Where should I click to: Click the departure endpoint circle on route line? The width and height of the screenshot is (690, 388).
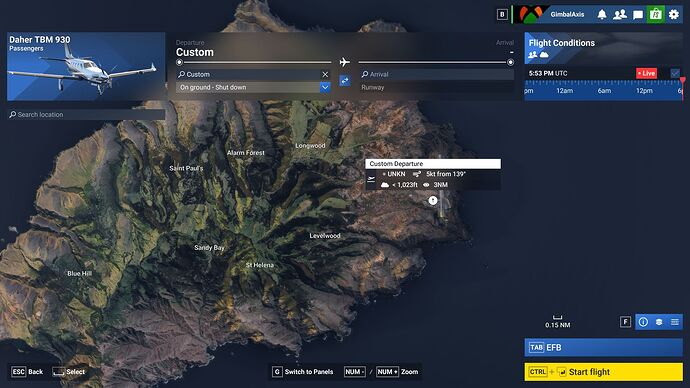(179, 62)
